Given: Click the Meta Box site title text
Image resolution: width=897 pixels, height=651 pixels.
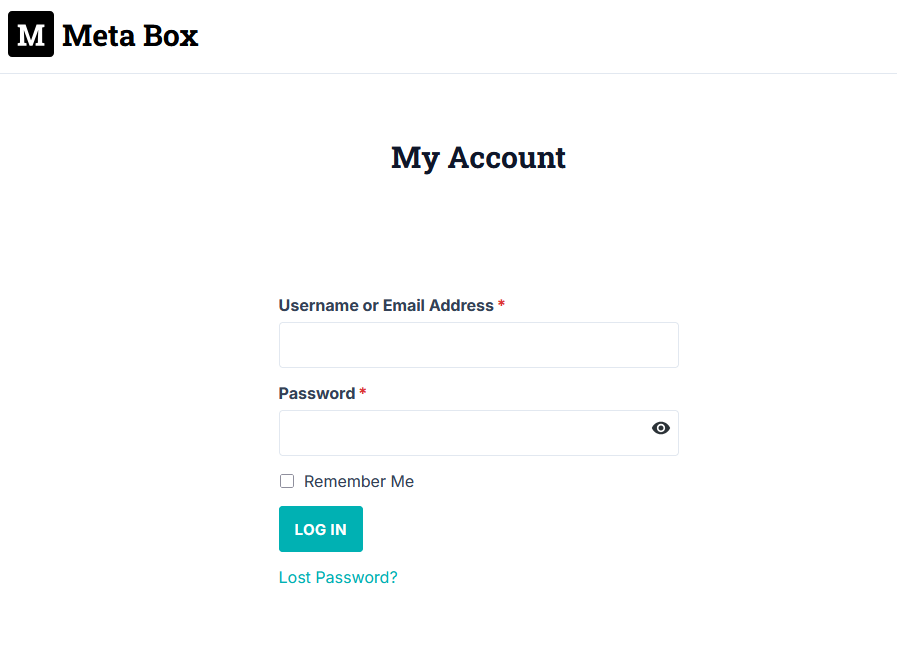Looking at the screenshot, I should click(130, 36).
